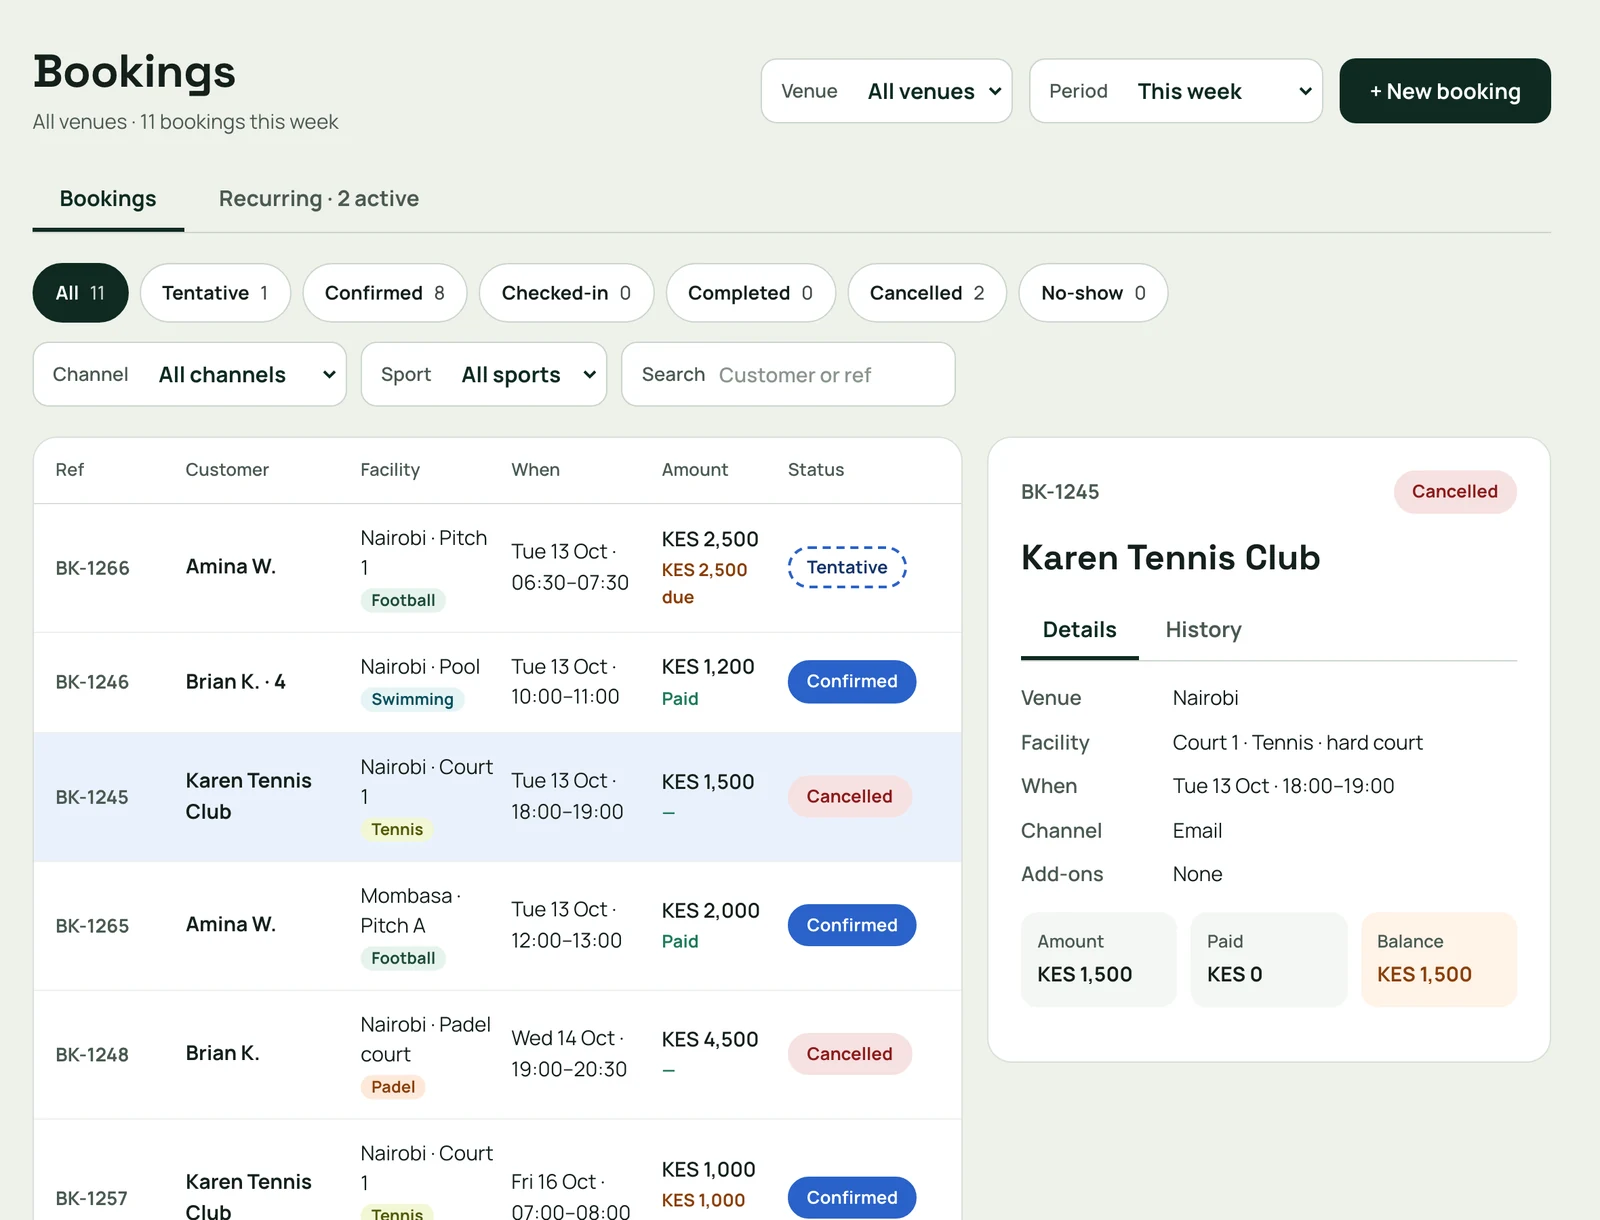This screenshot has width=1600, height=1220.
Task: Filter by Checked-in status
Action: coord(566,293)
